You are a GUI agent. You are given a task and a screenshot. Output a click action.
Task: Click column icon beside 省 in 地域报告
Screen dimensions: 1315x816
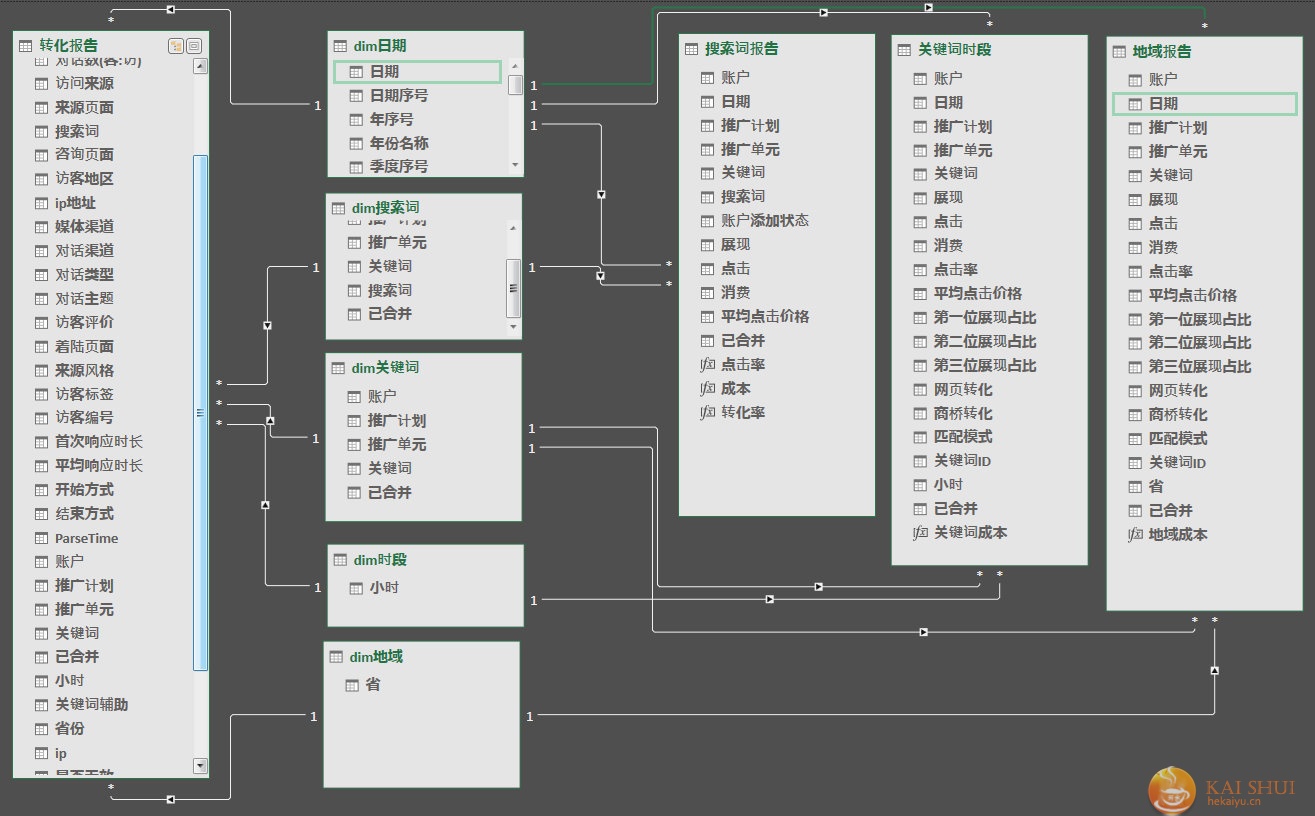(1135, 487)
